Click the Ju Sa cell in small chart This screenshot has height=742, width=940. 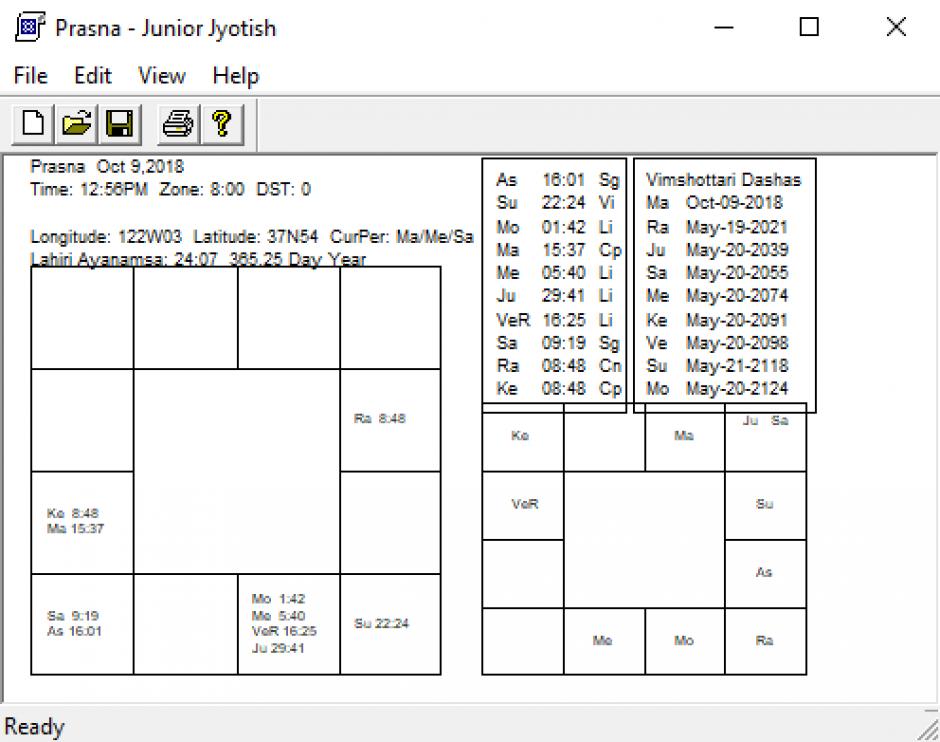click(x=765, y=437)
